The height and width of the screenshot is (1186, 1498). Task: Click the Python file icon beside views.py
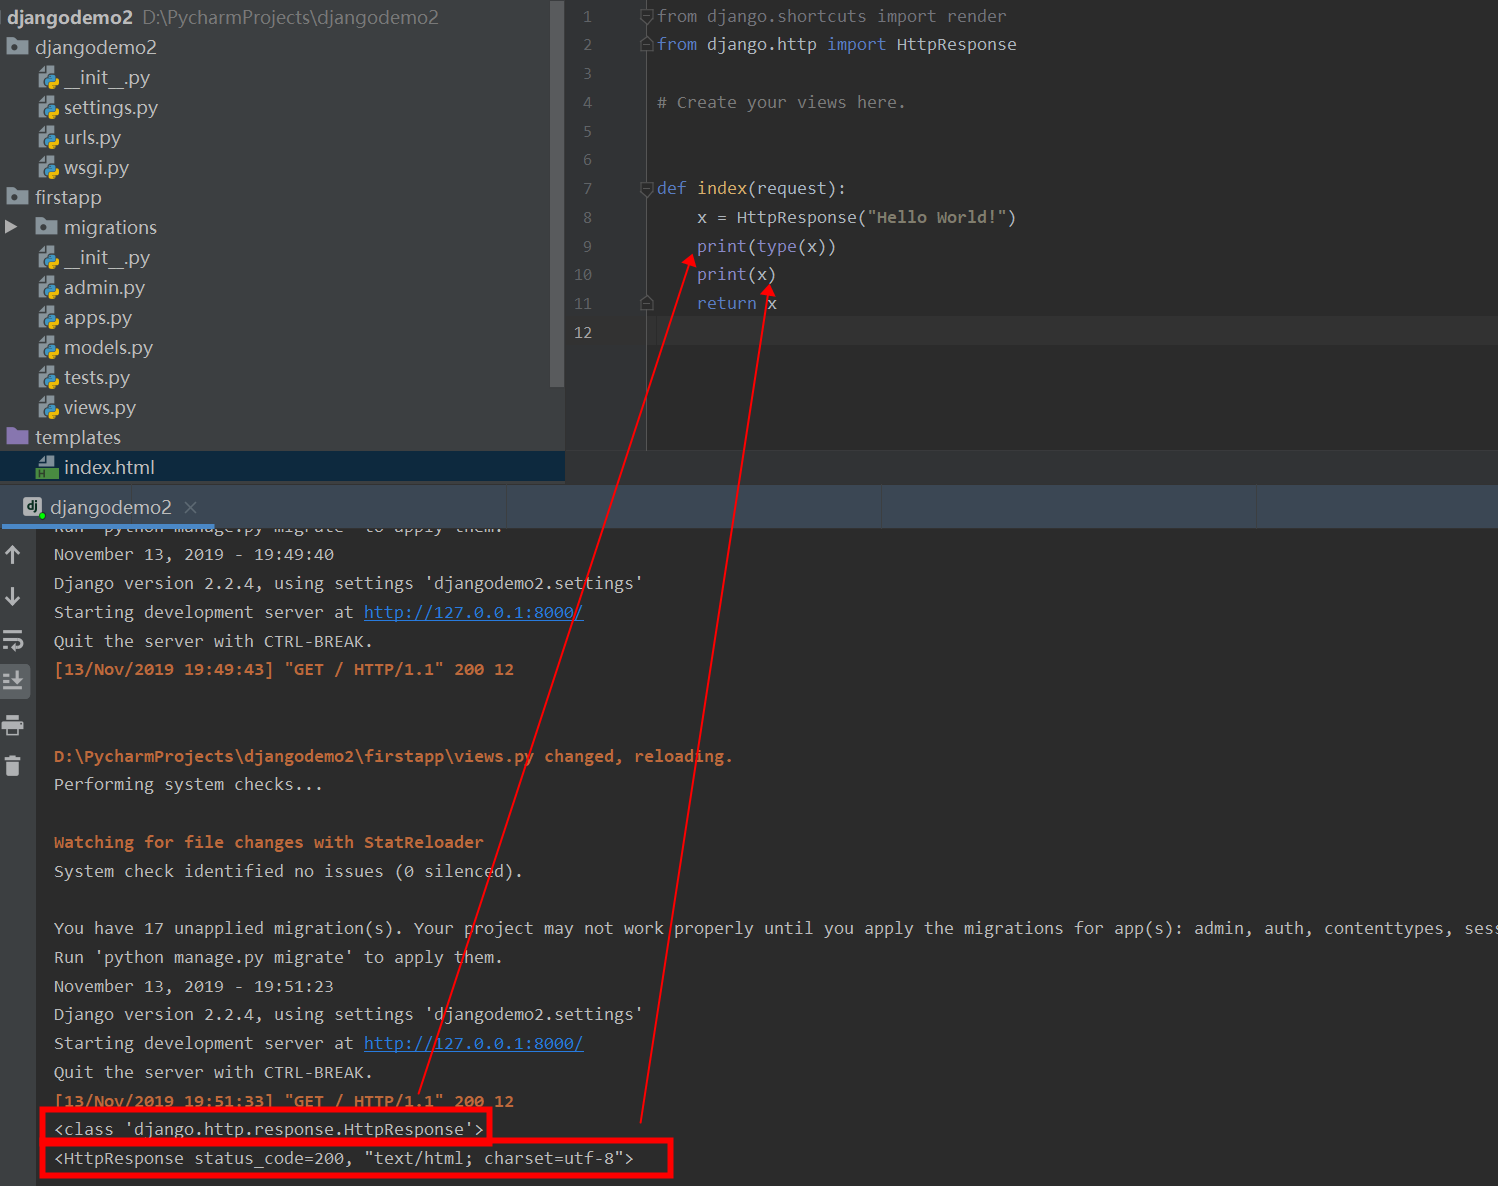48,407
